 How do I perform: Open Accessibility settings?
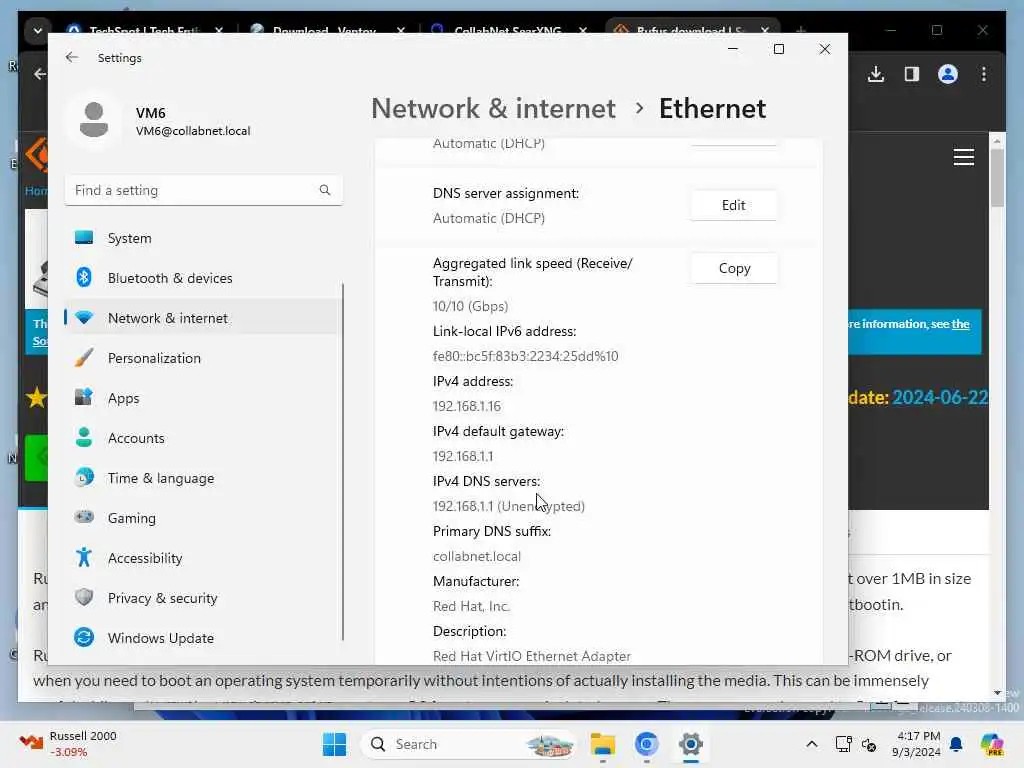[x=204, y=558]
